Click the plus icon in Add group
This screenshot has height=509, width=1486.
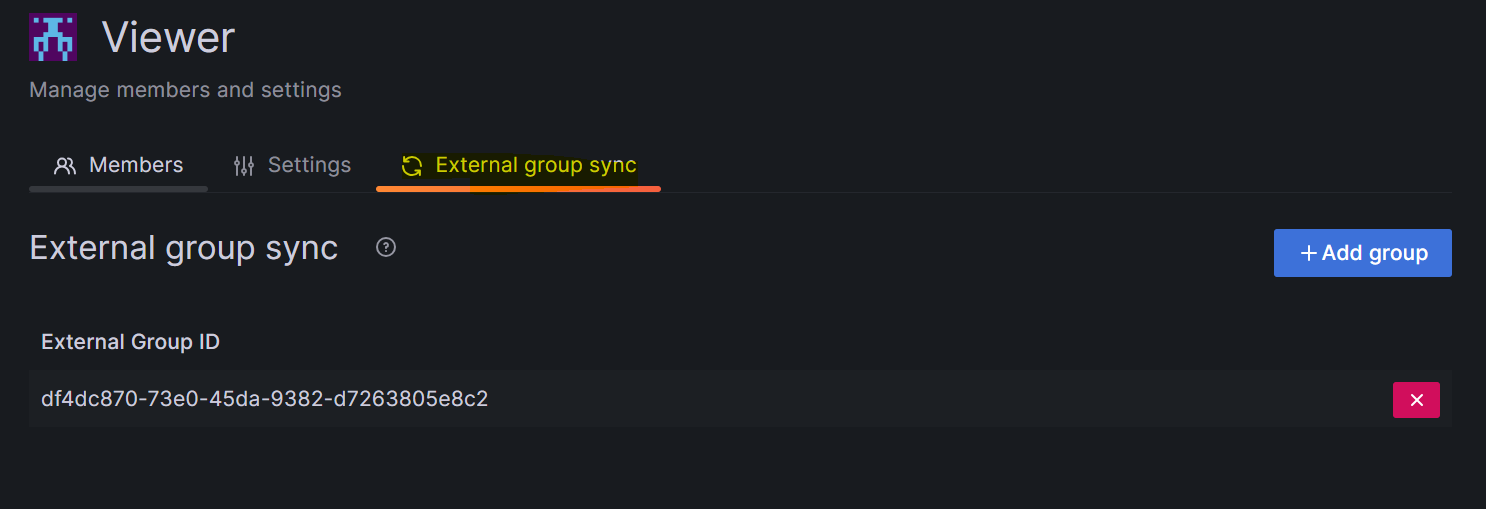point(1308,253)
